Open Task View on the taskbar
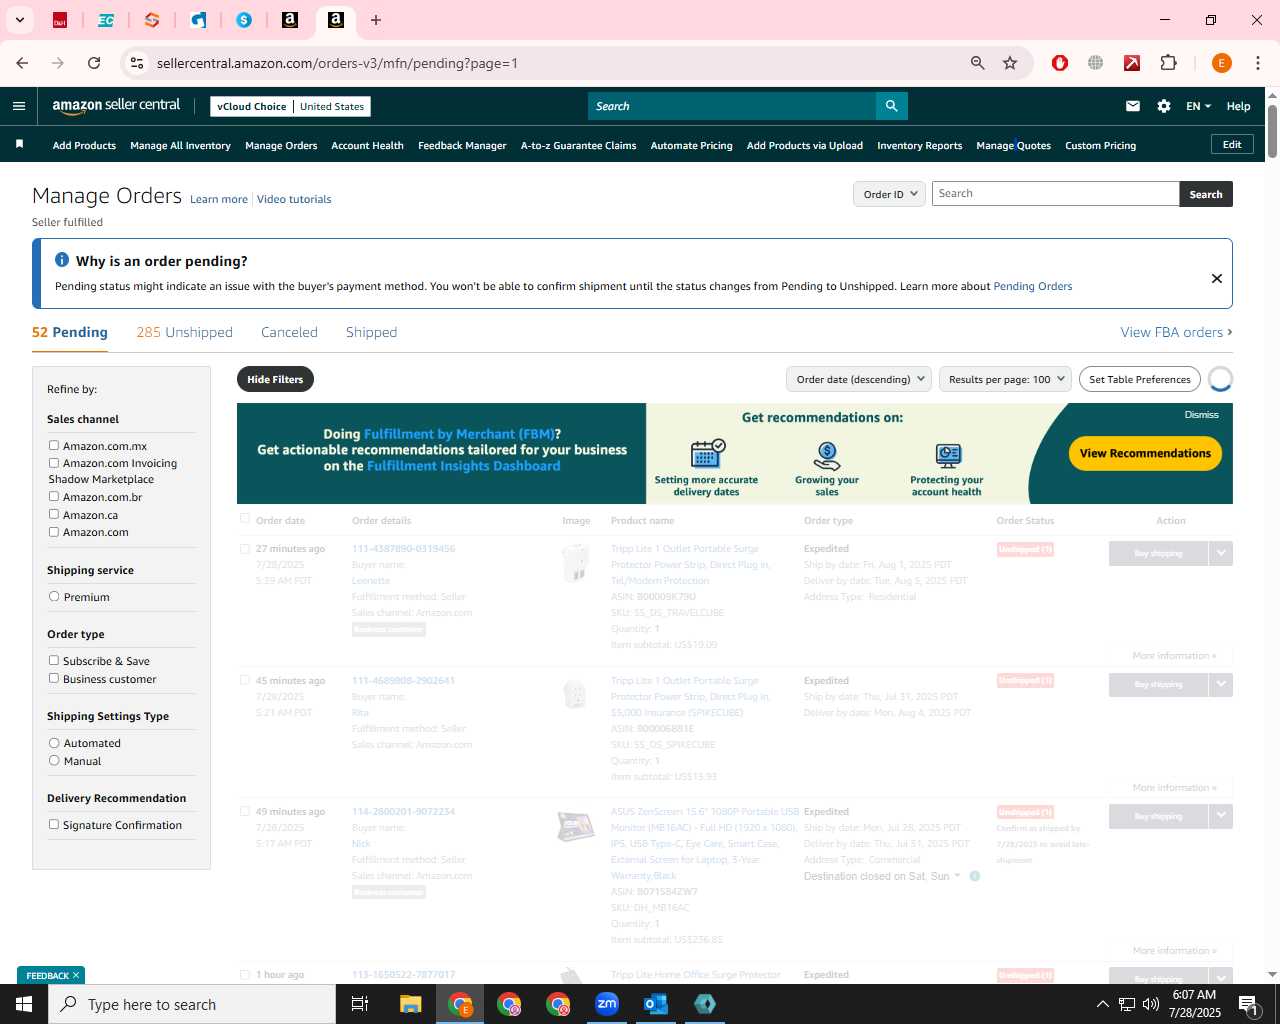Screen dimensions: 1280x1024 click(360, 1004)
